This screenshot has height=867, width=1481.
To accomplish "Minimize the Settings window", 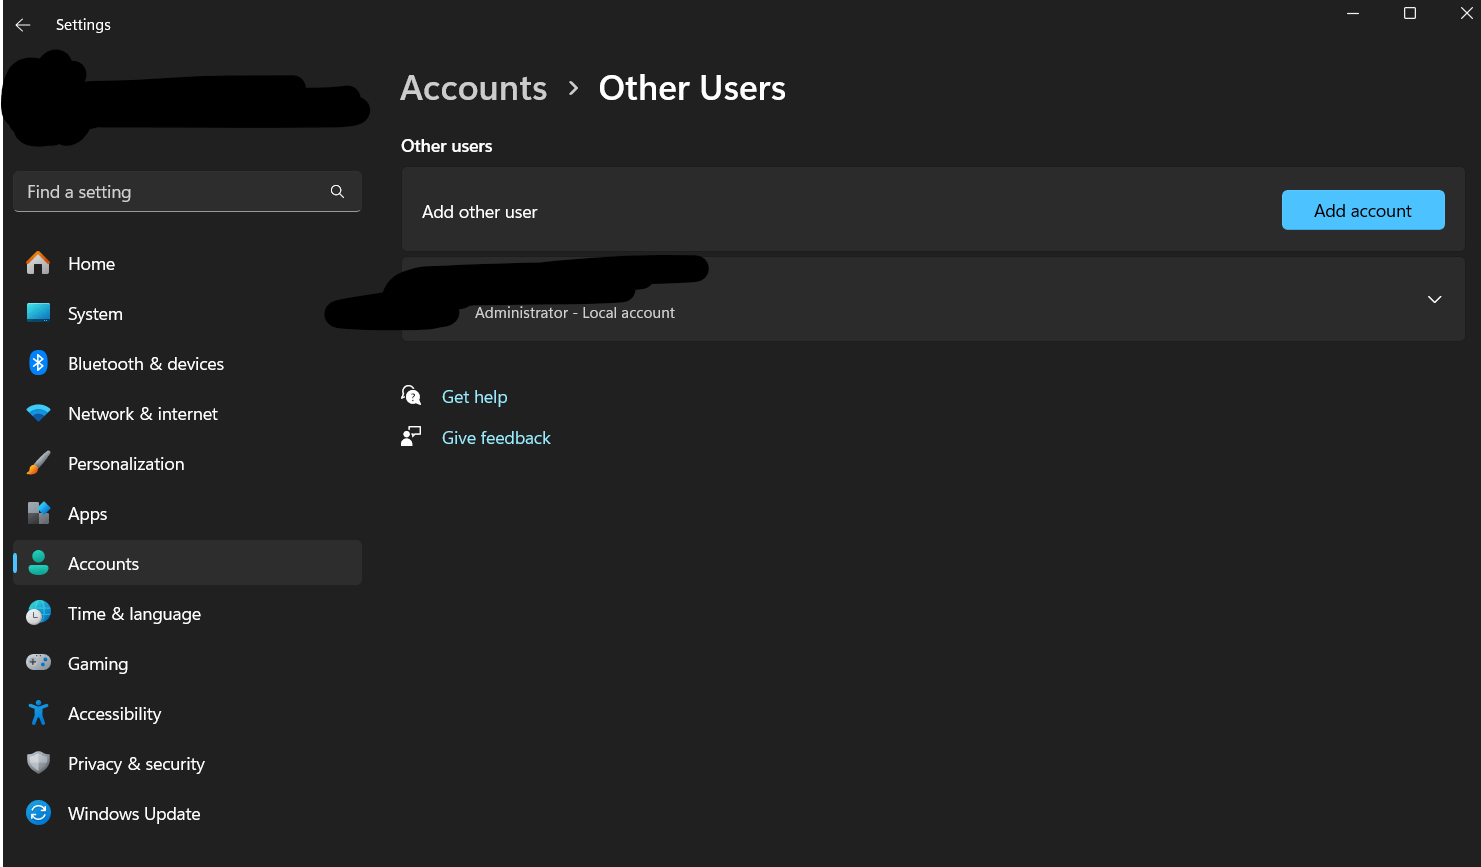I will 1353,13.
